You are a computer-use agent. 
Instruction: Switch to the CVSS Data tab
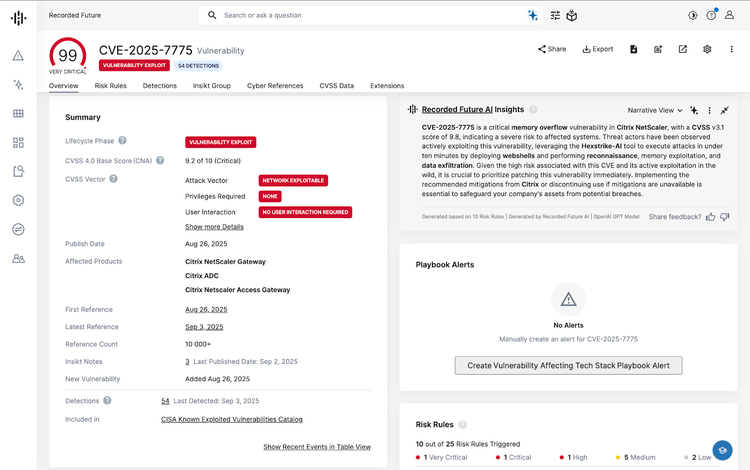click(336, 86)
